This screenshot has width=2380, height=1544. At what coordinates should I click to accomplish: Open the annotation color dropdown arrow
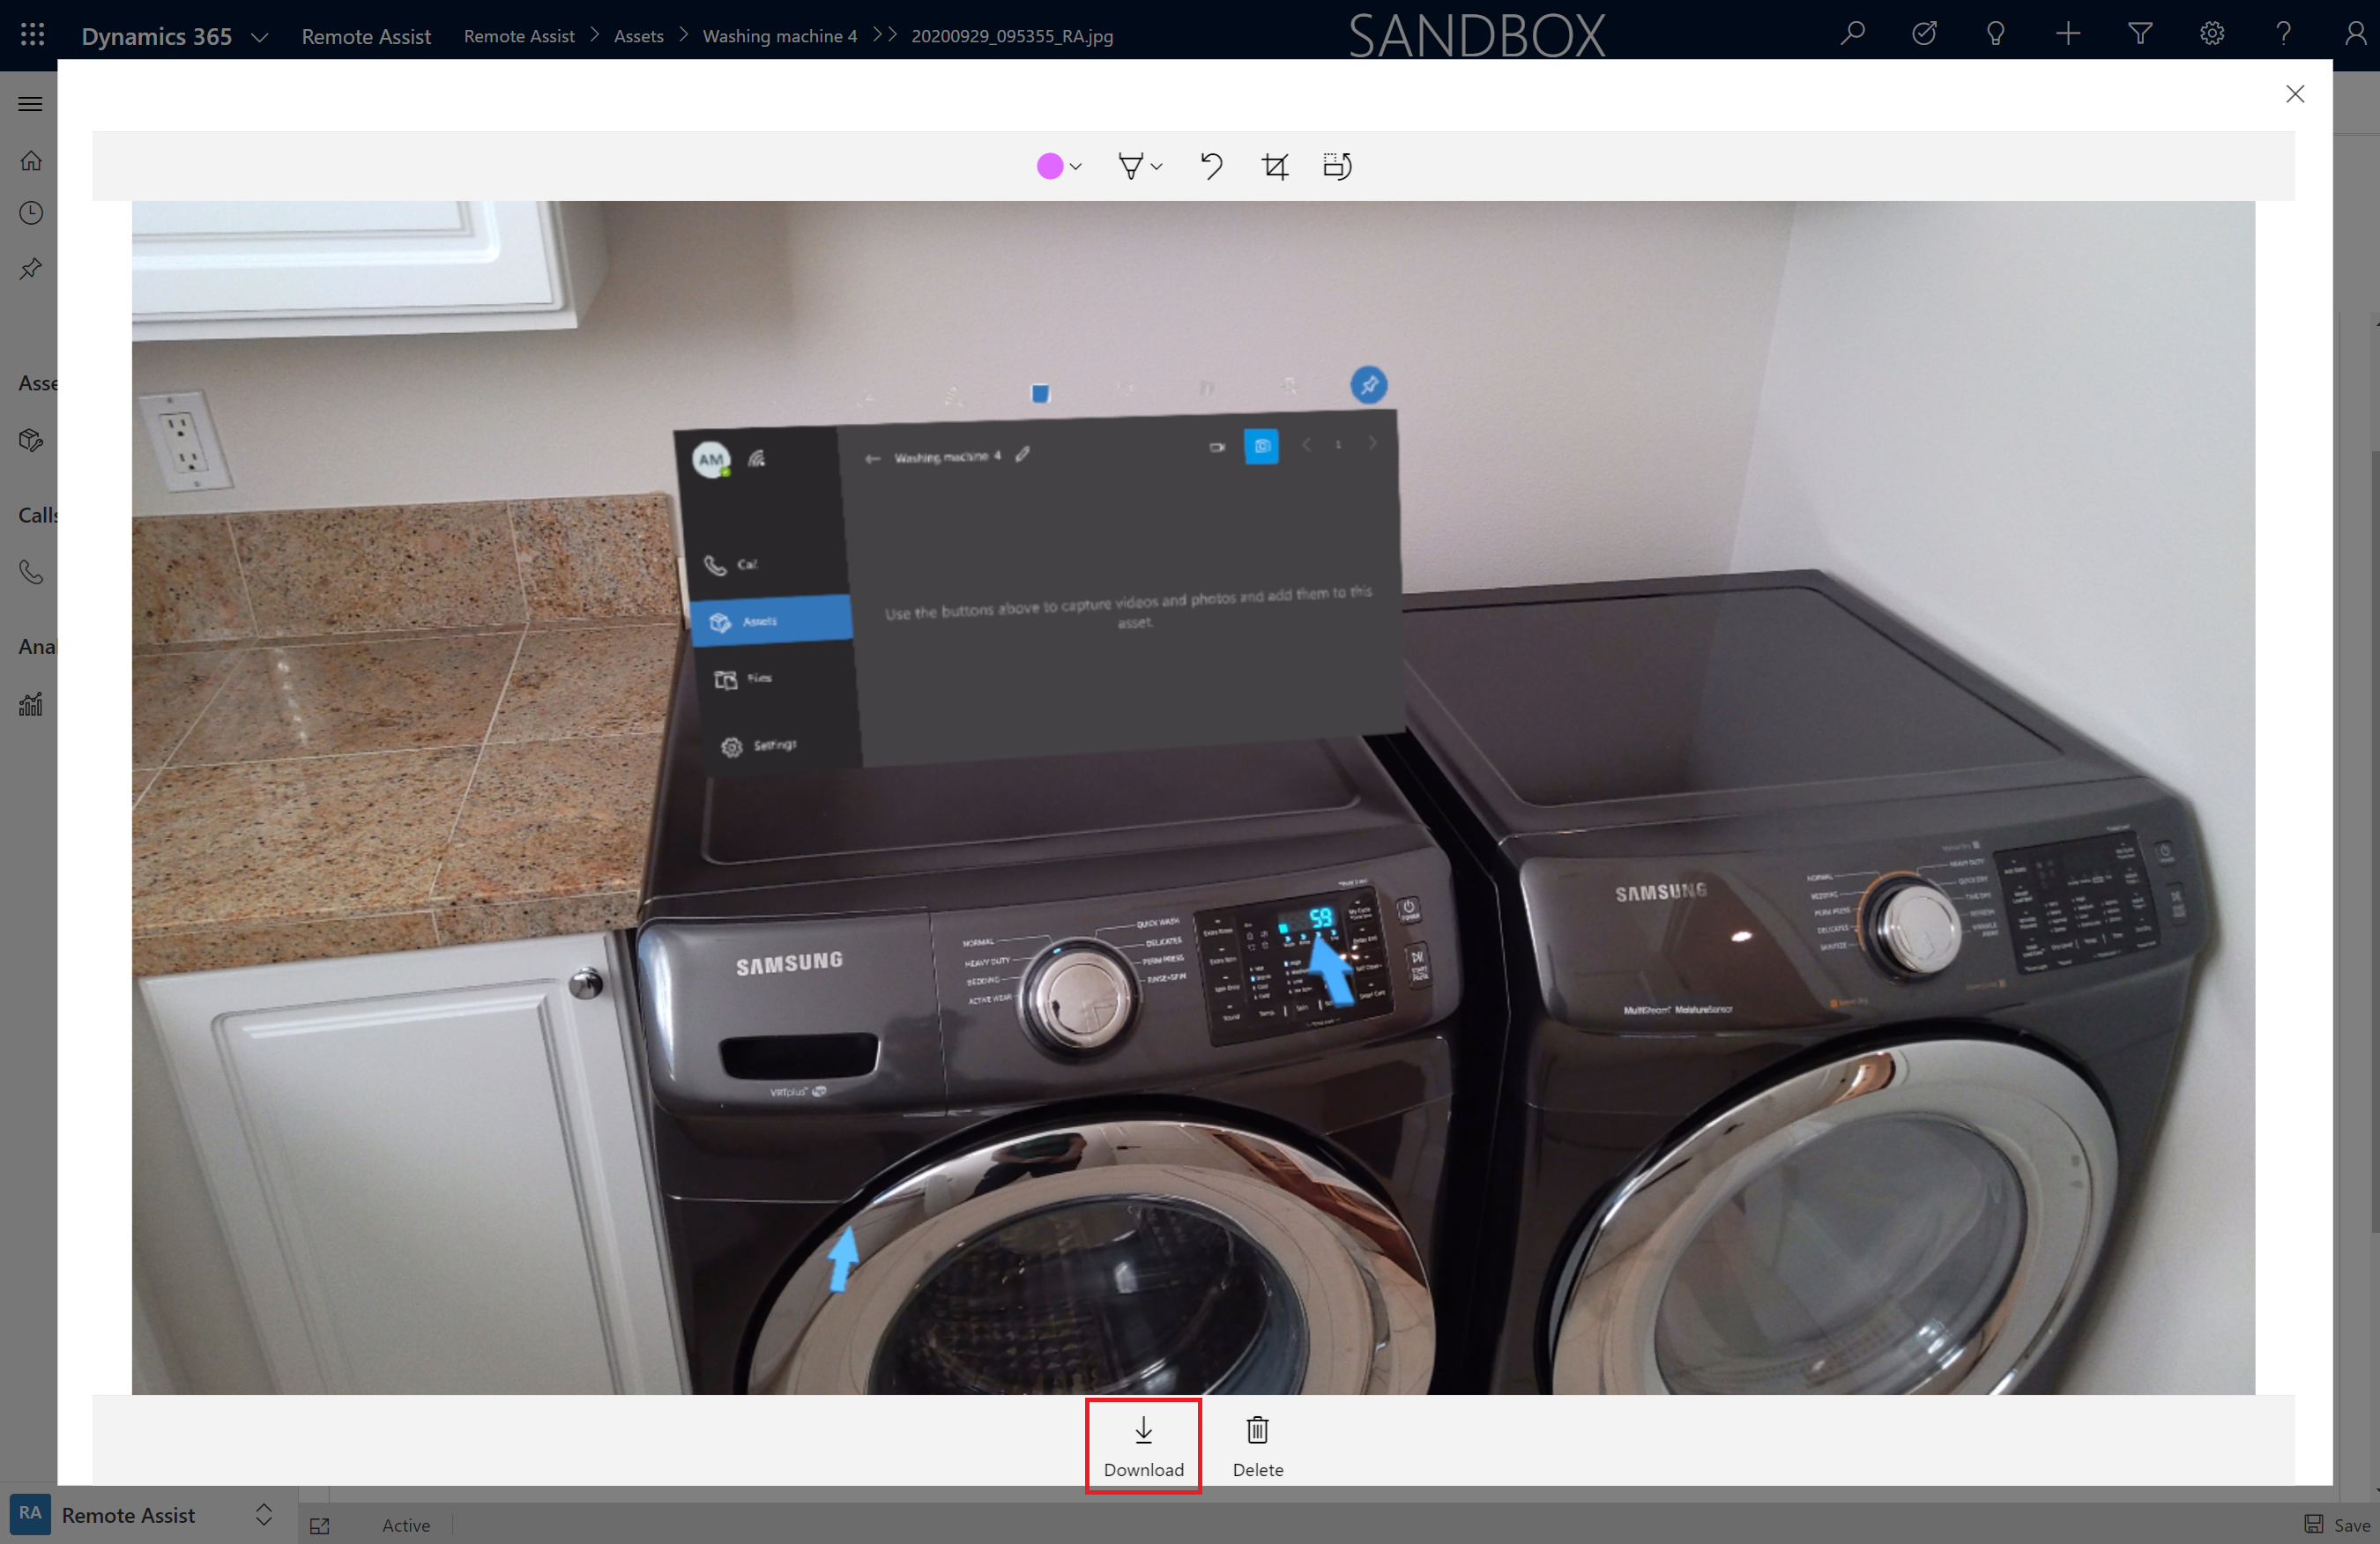[x=1075, y=165]
